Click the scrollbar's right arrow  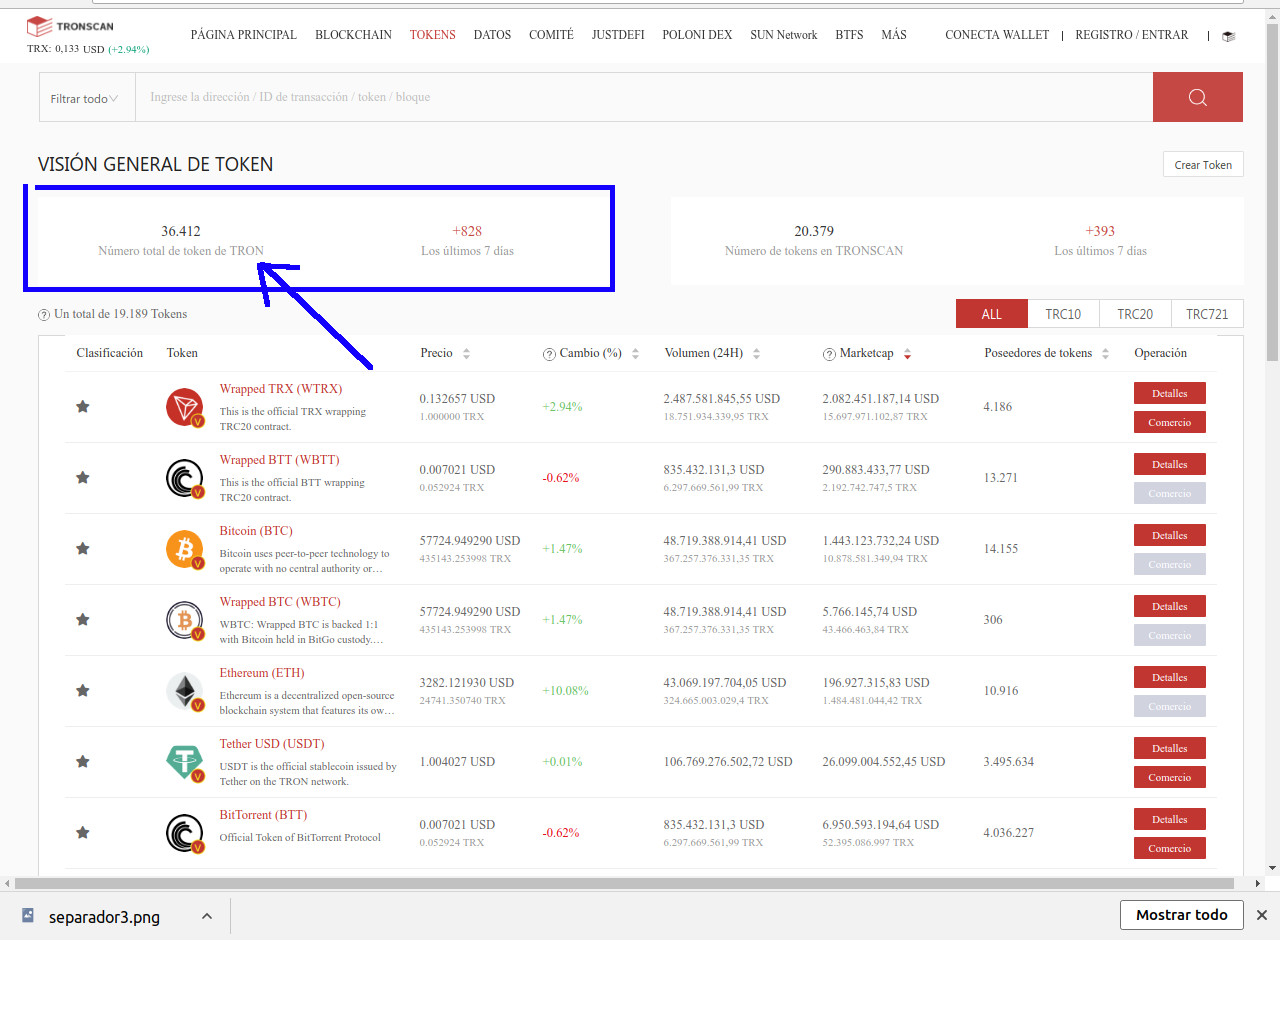pos(1257,884)
